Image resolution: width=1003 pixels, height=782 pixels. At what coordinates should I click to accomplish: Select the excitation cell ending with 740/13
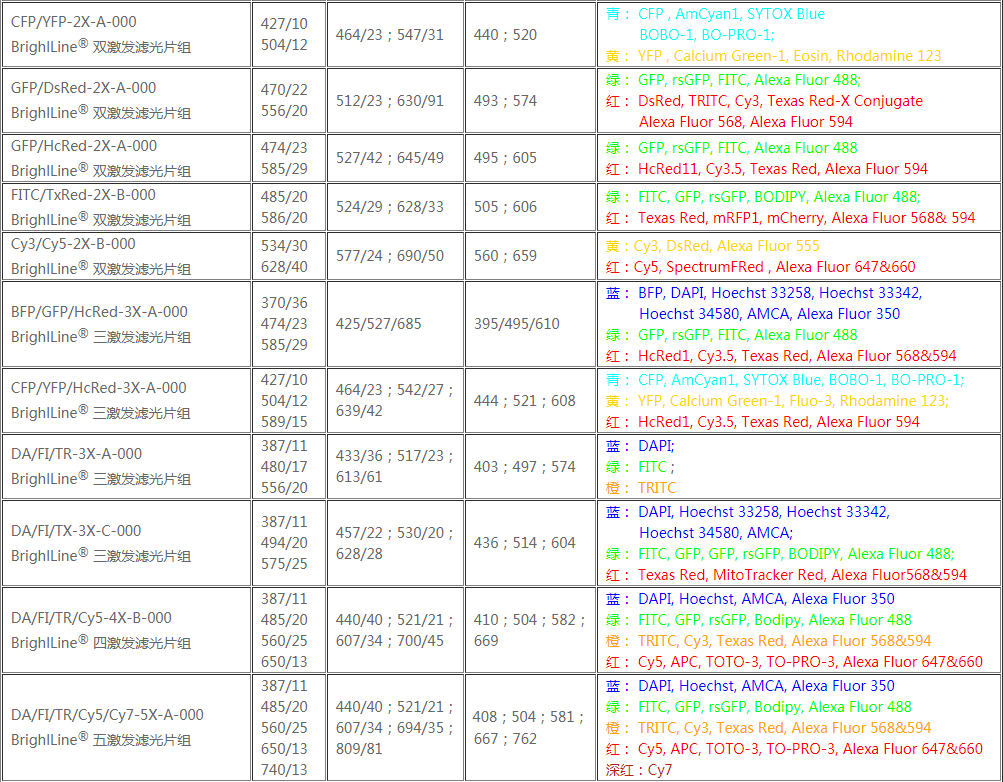[289, 728]
